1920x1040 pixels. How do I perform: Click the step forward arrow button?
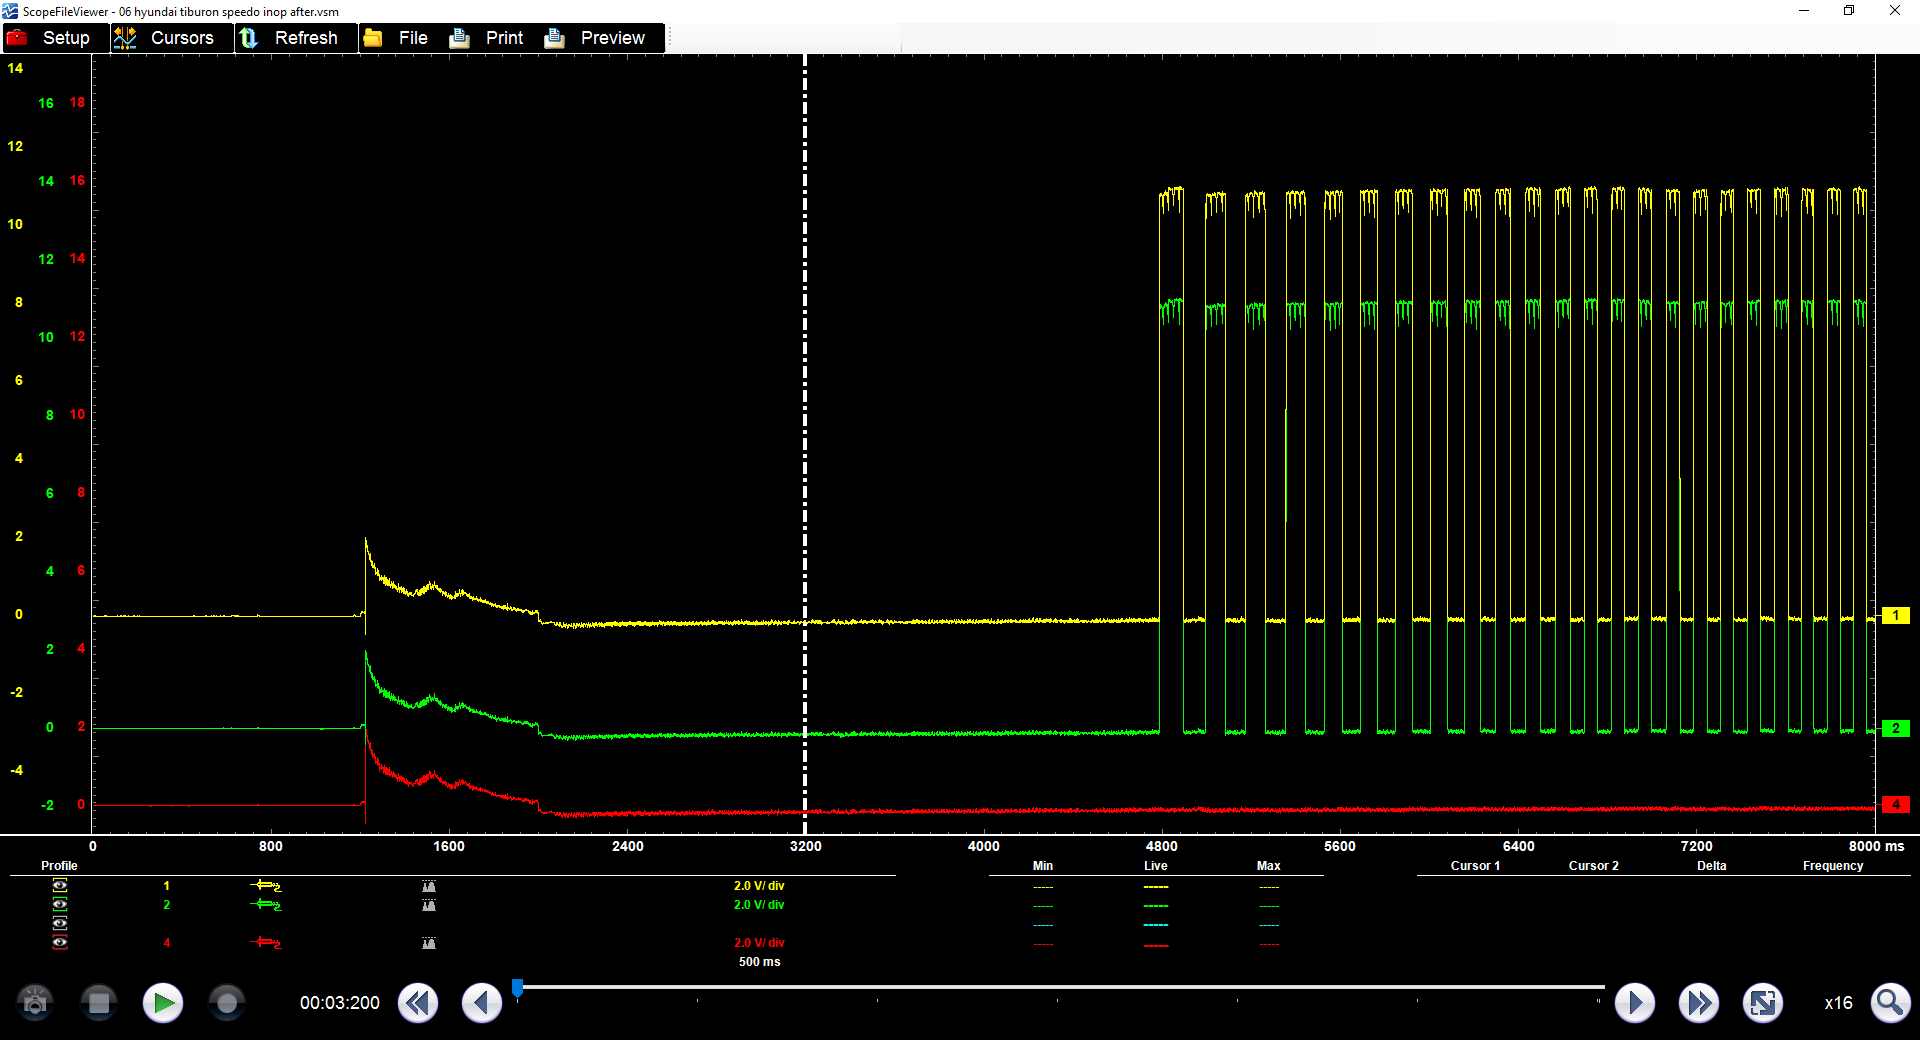point(1635,1002)
